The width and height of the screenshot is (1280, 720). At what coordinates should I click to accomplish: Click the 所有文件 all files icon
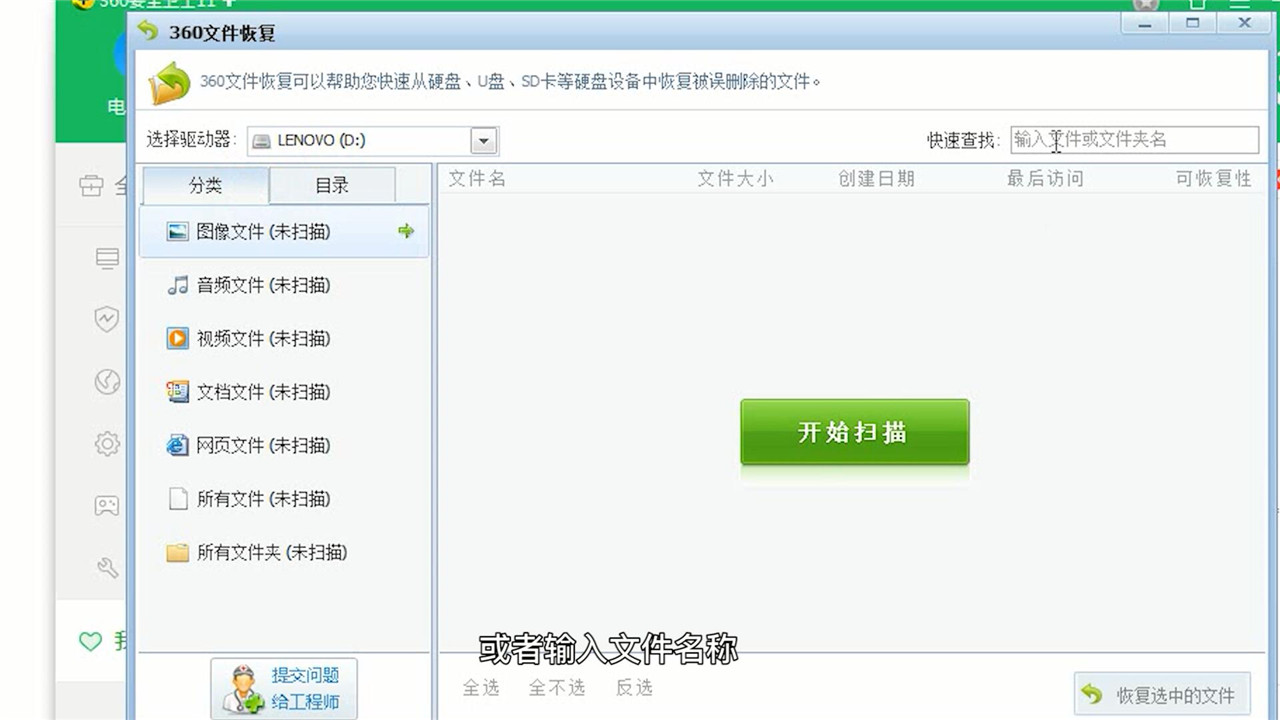click(x=178, y=499)
